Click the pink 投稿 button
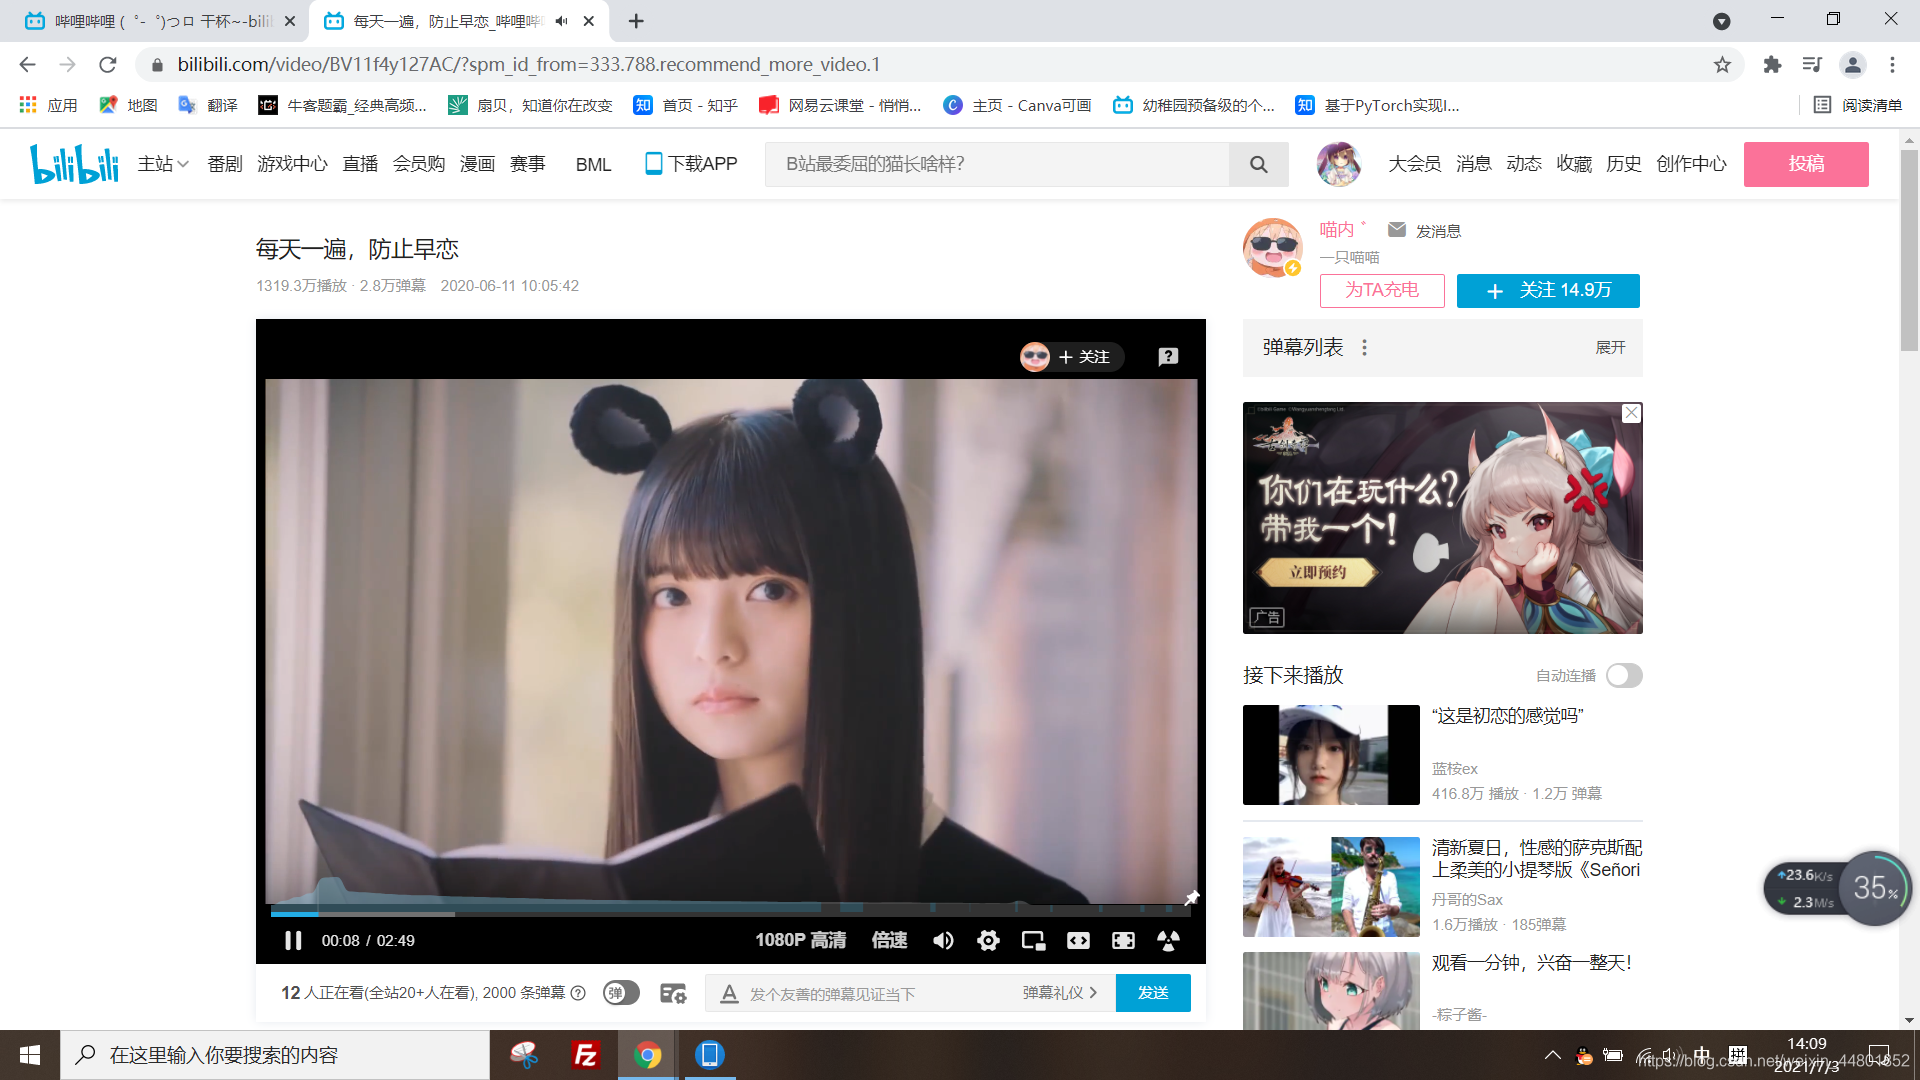Image resolution: width=1920 pixels, height=1080 pixels. 1805,164
